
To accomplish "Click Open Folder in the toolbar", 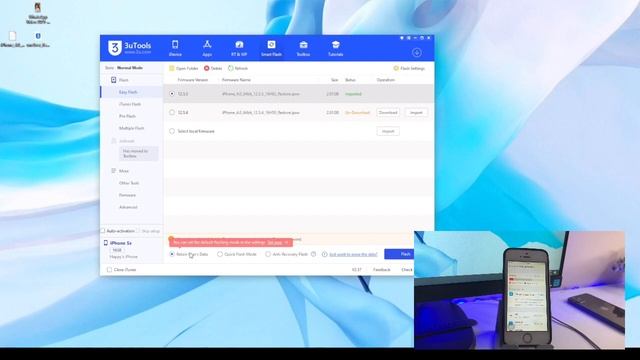I will (184, 68).
